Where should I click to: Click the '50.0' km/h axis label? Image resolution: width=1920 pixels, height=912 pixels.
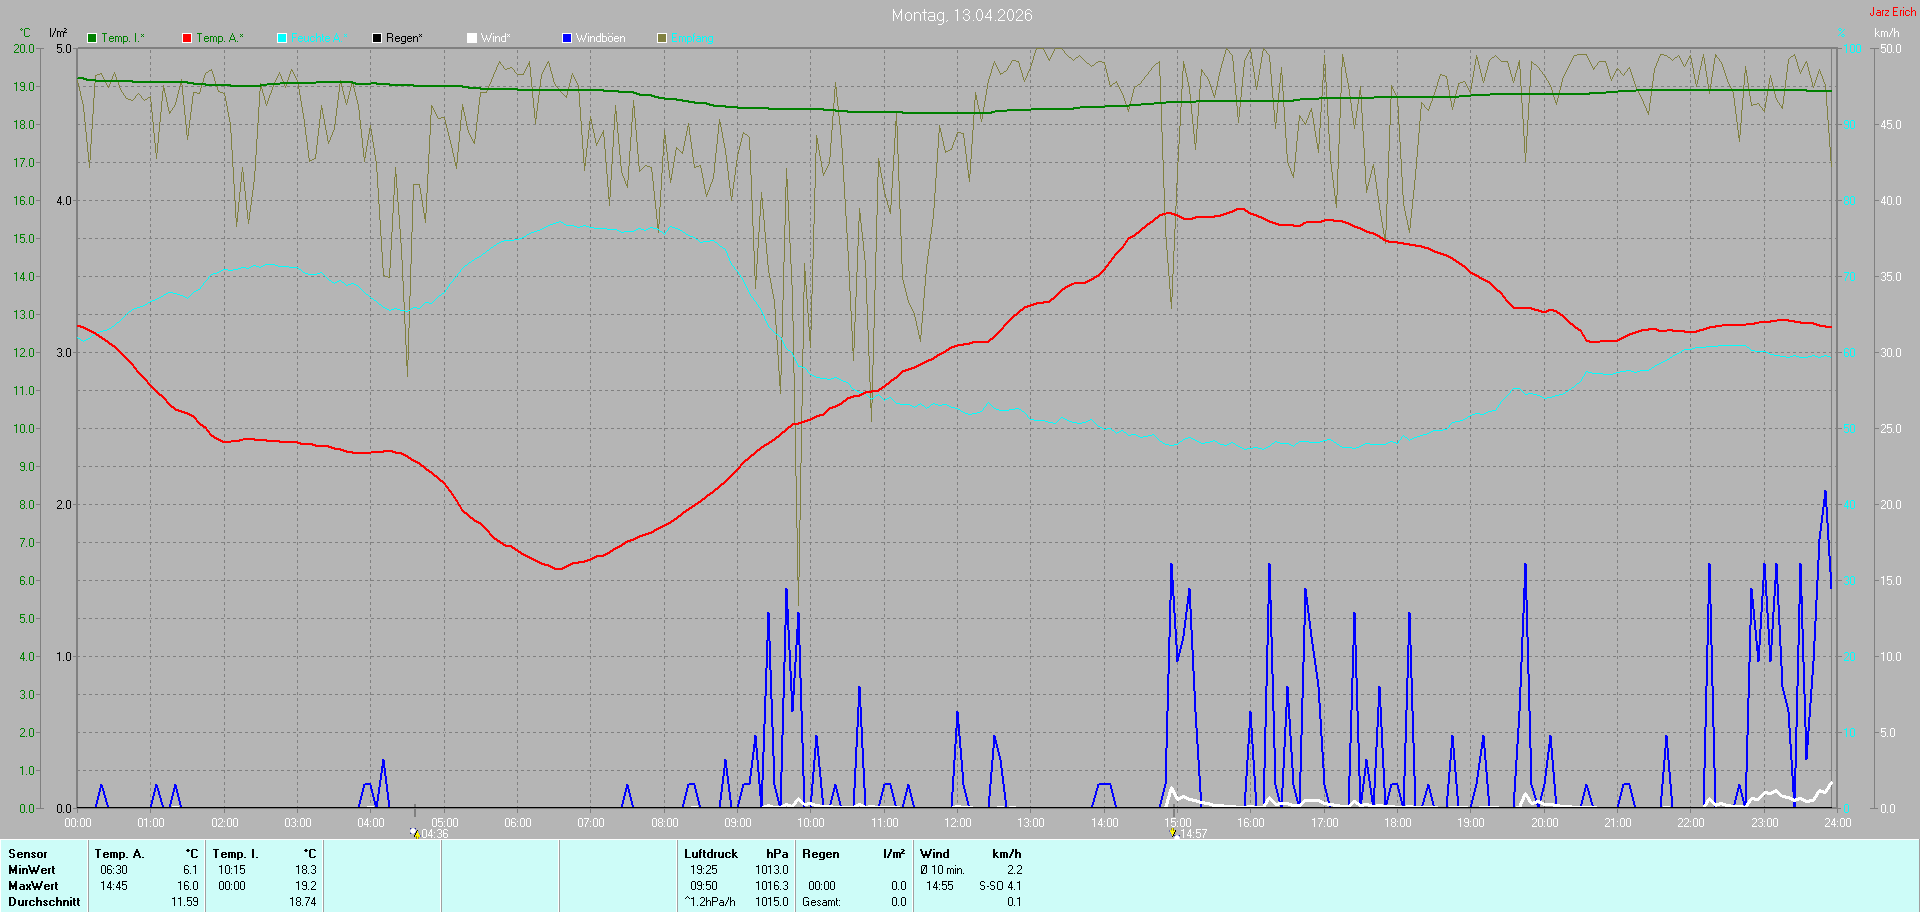[x=1891, y=49]
